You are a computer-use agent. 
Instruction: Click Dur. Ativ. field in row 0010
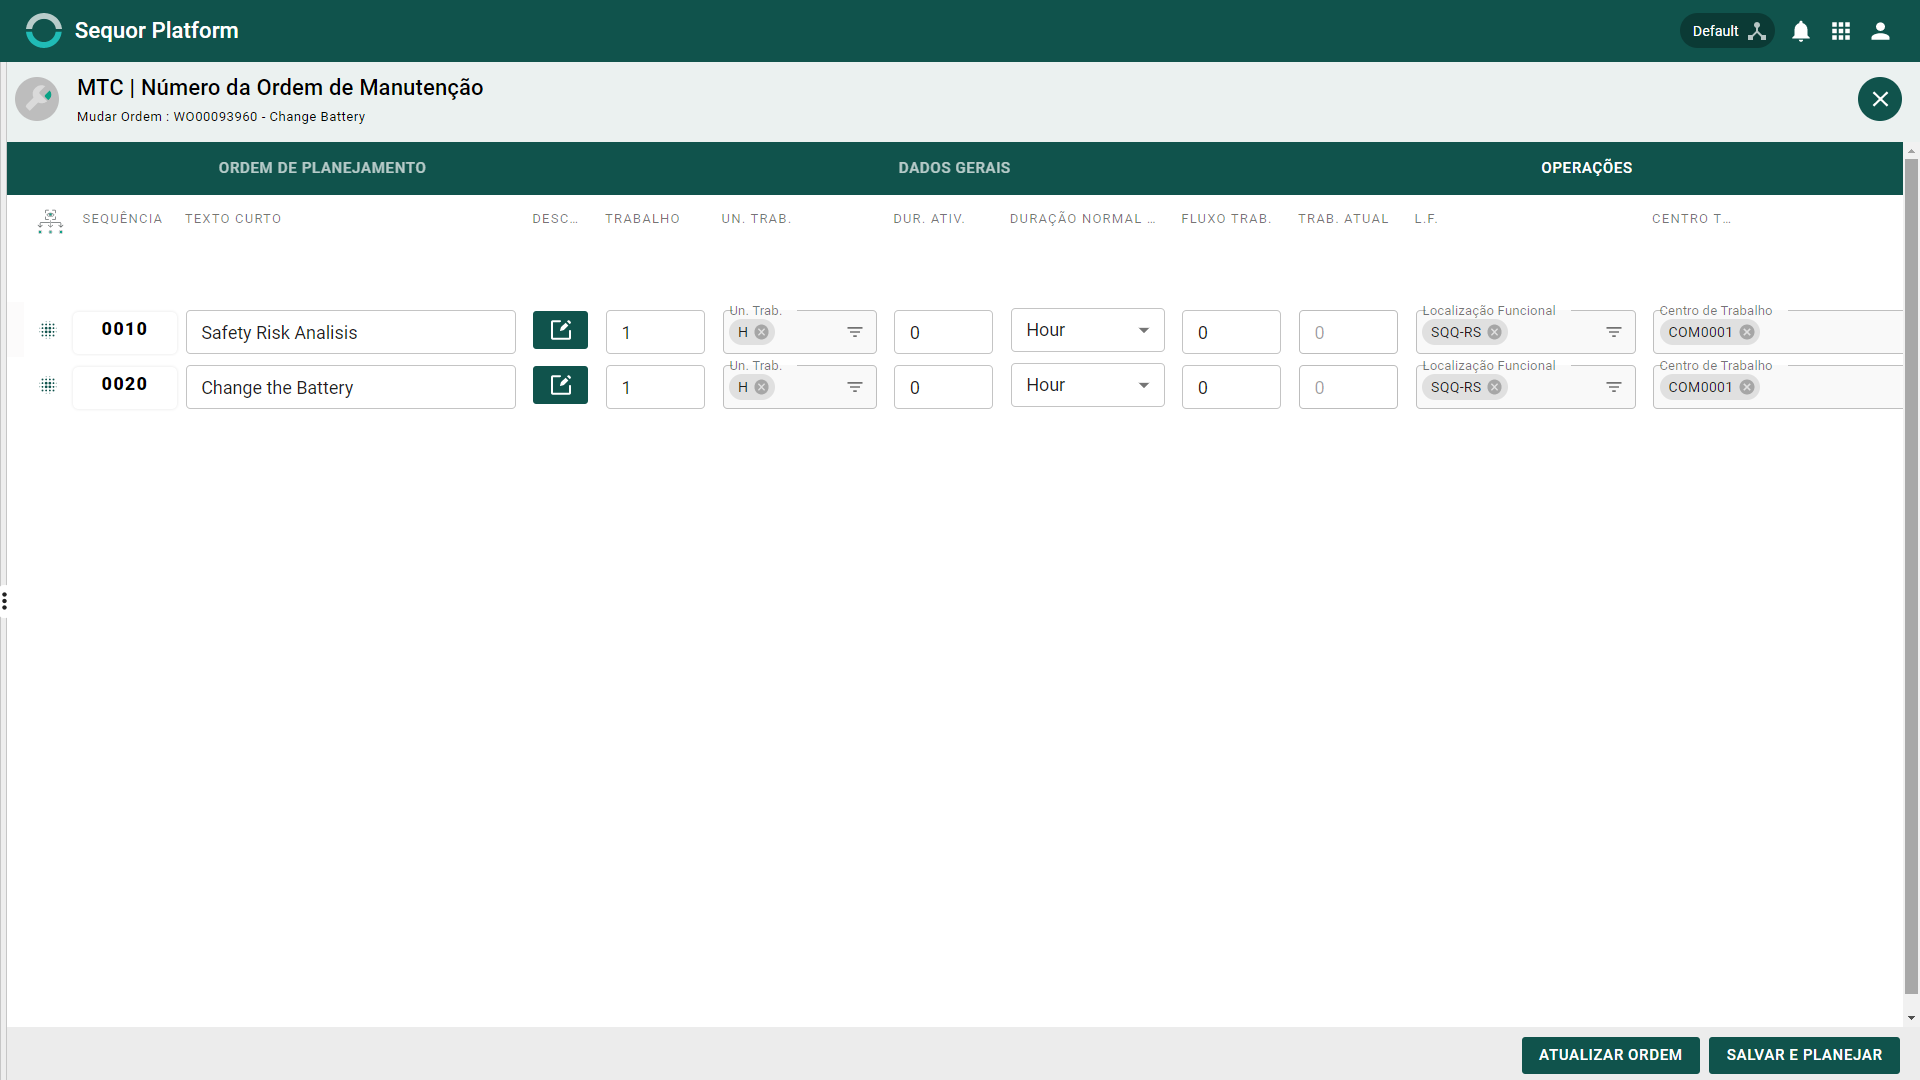pyautogui.click(x=943, y=332)
